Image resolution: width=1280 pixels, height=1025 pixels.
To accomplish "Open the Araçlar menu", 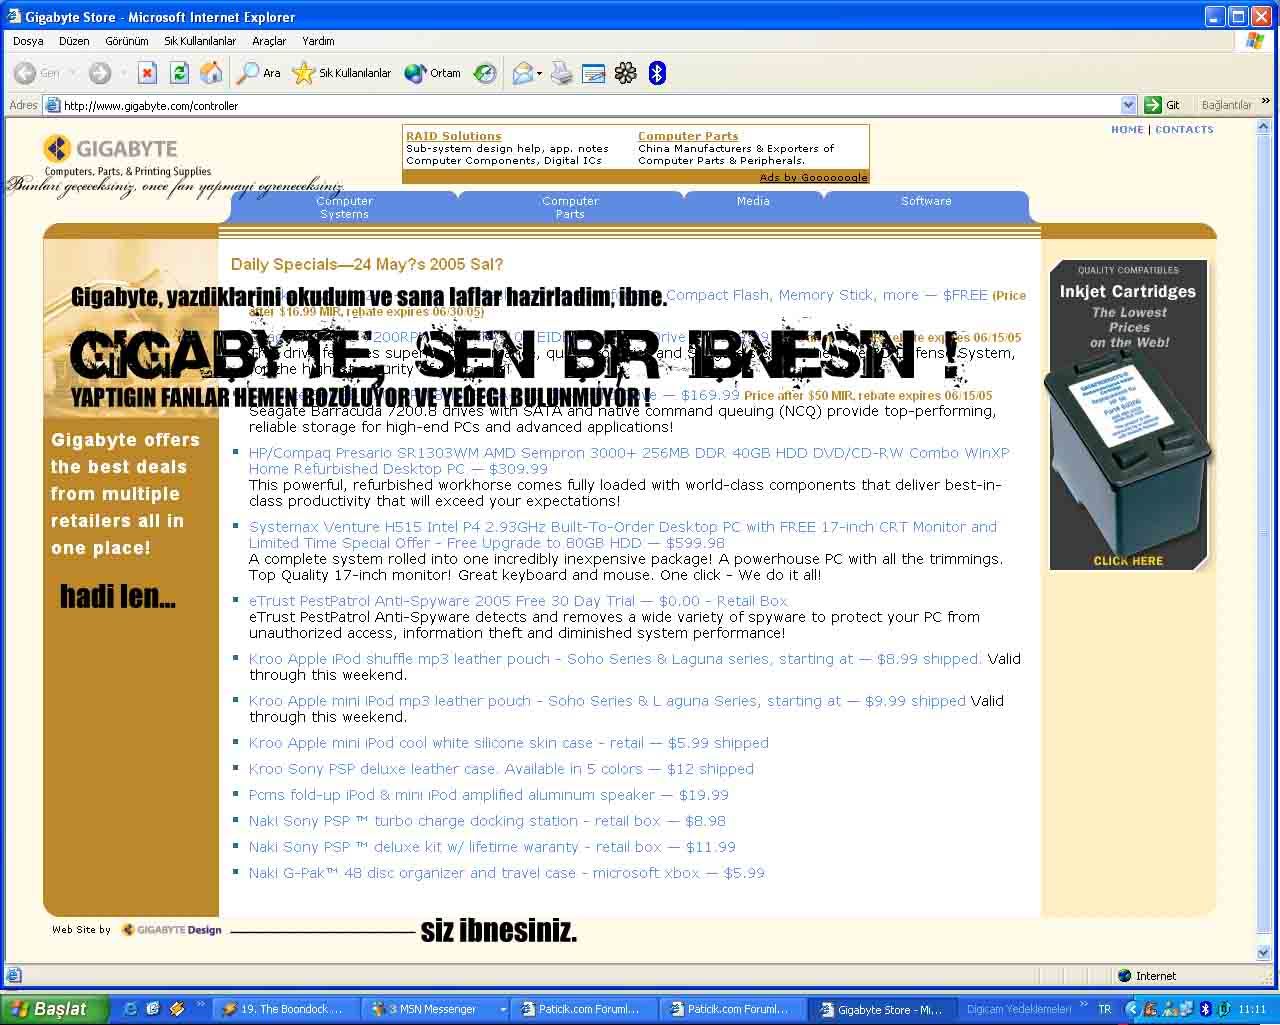I will coord(269,41).
